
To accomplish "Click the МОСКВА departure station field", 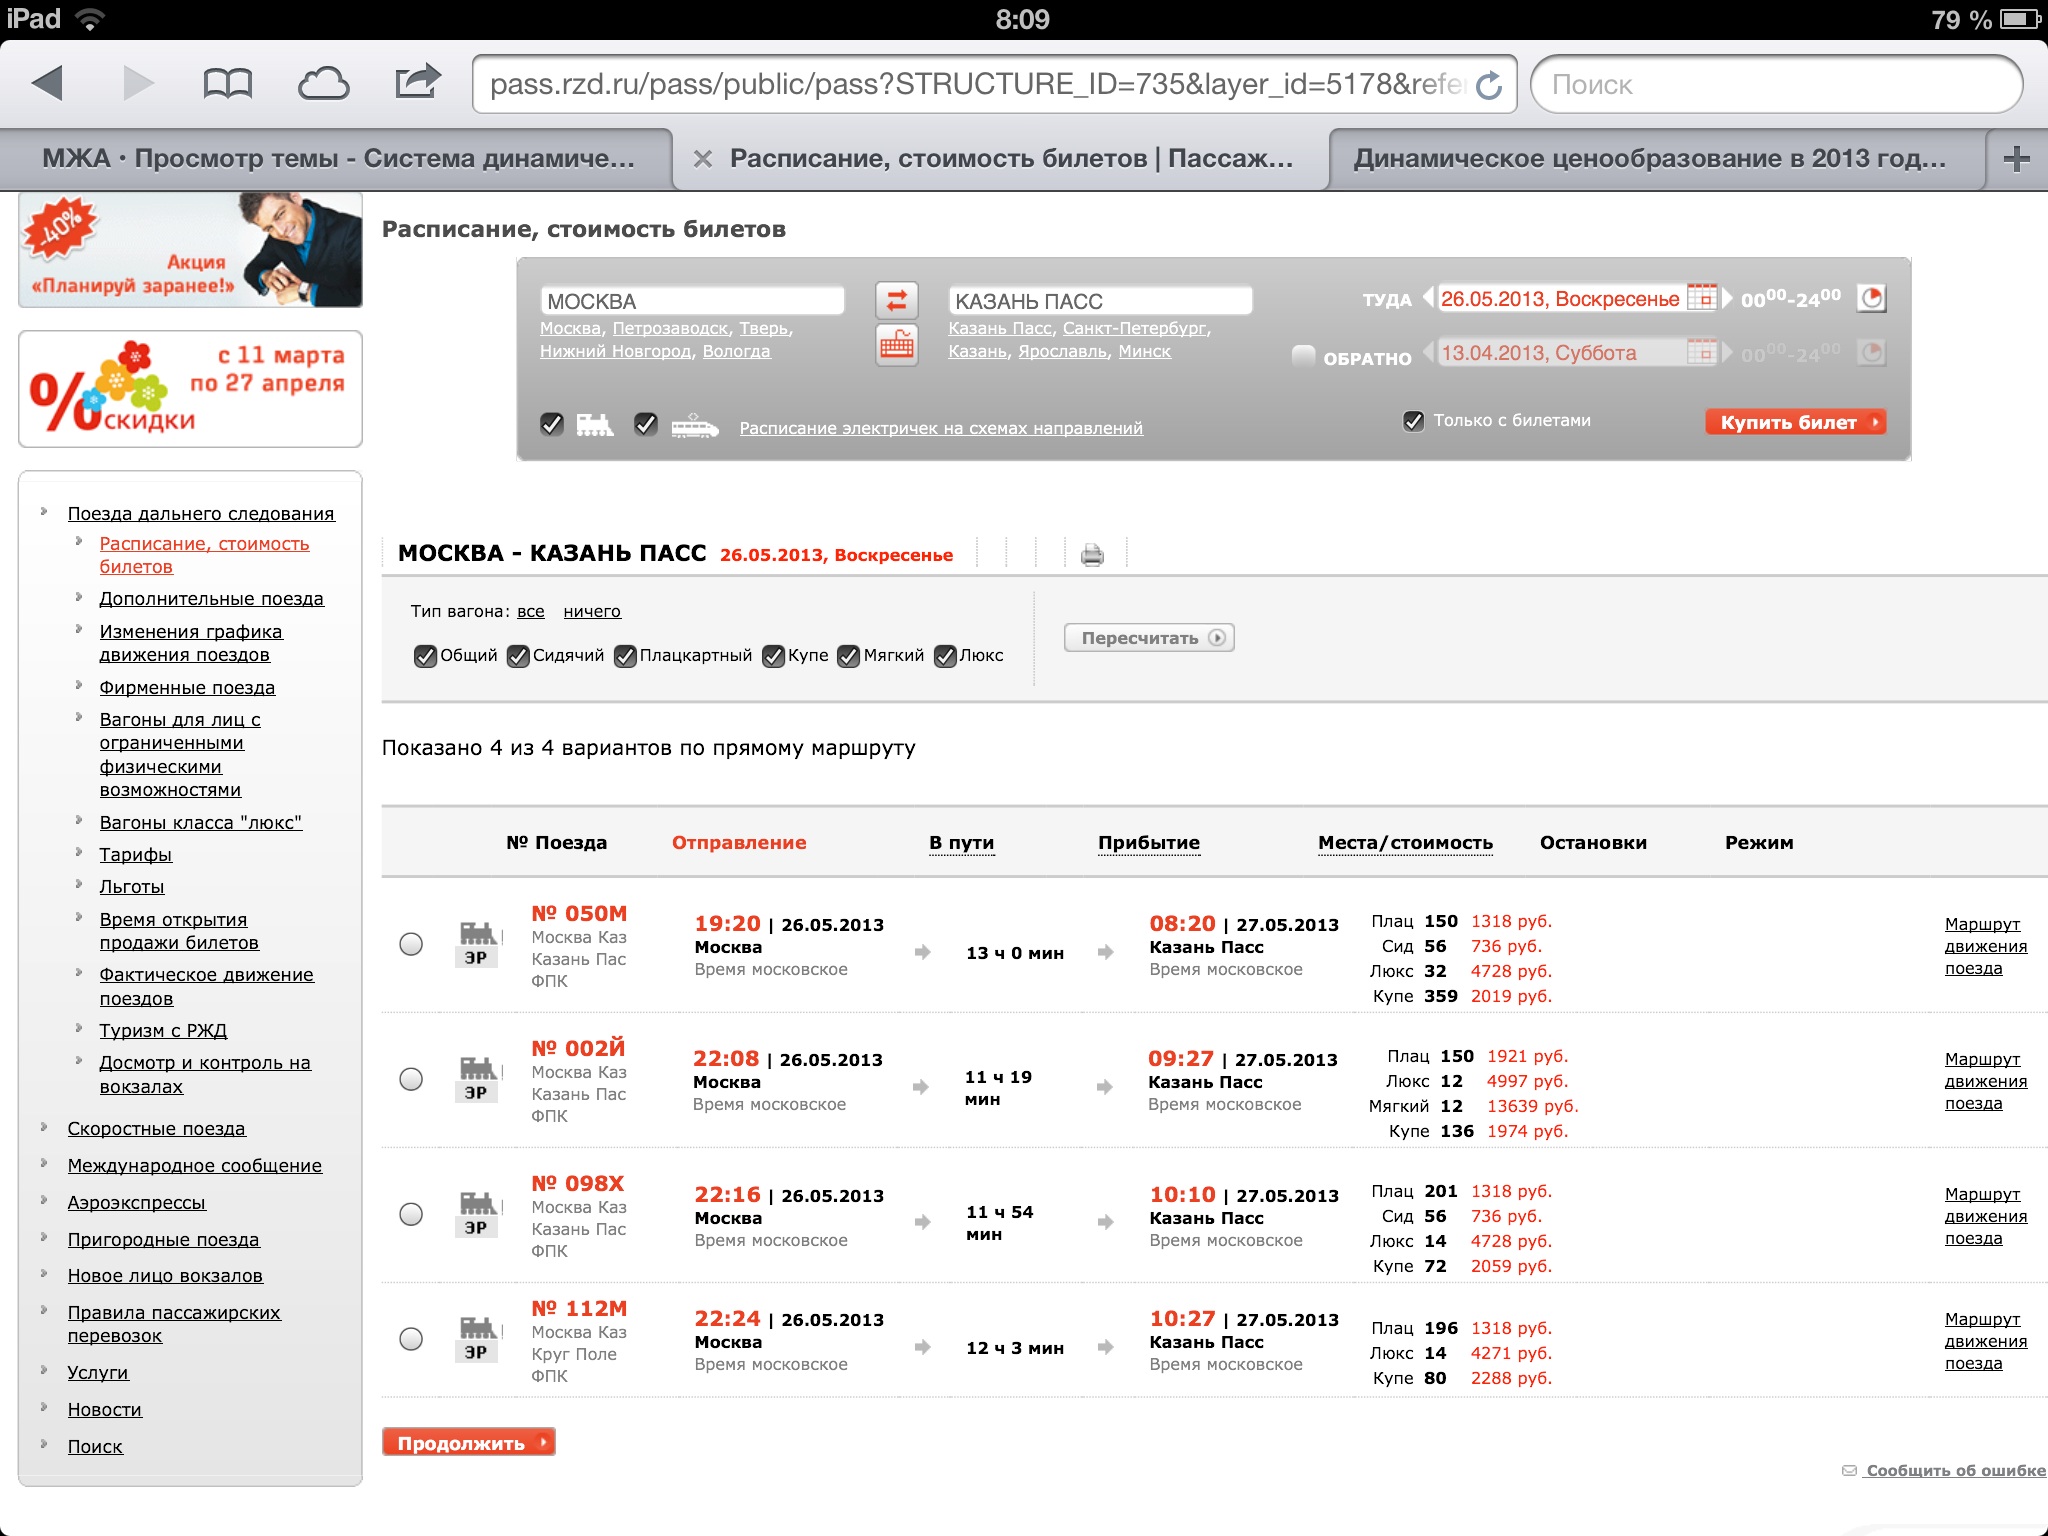I will (692, 301).
